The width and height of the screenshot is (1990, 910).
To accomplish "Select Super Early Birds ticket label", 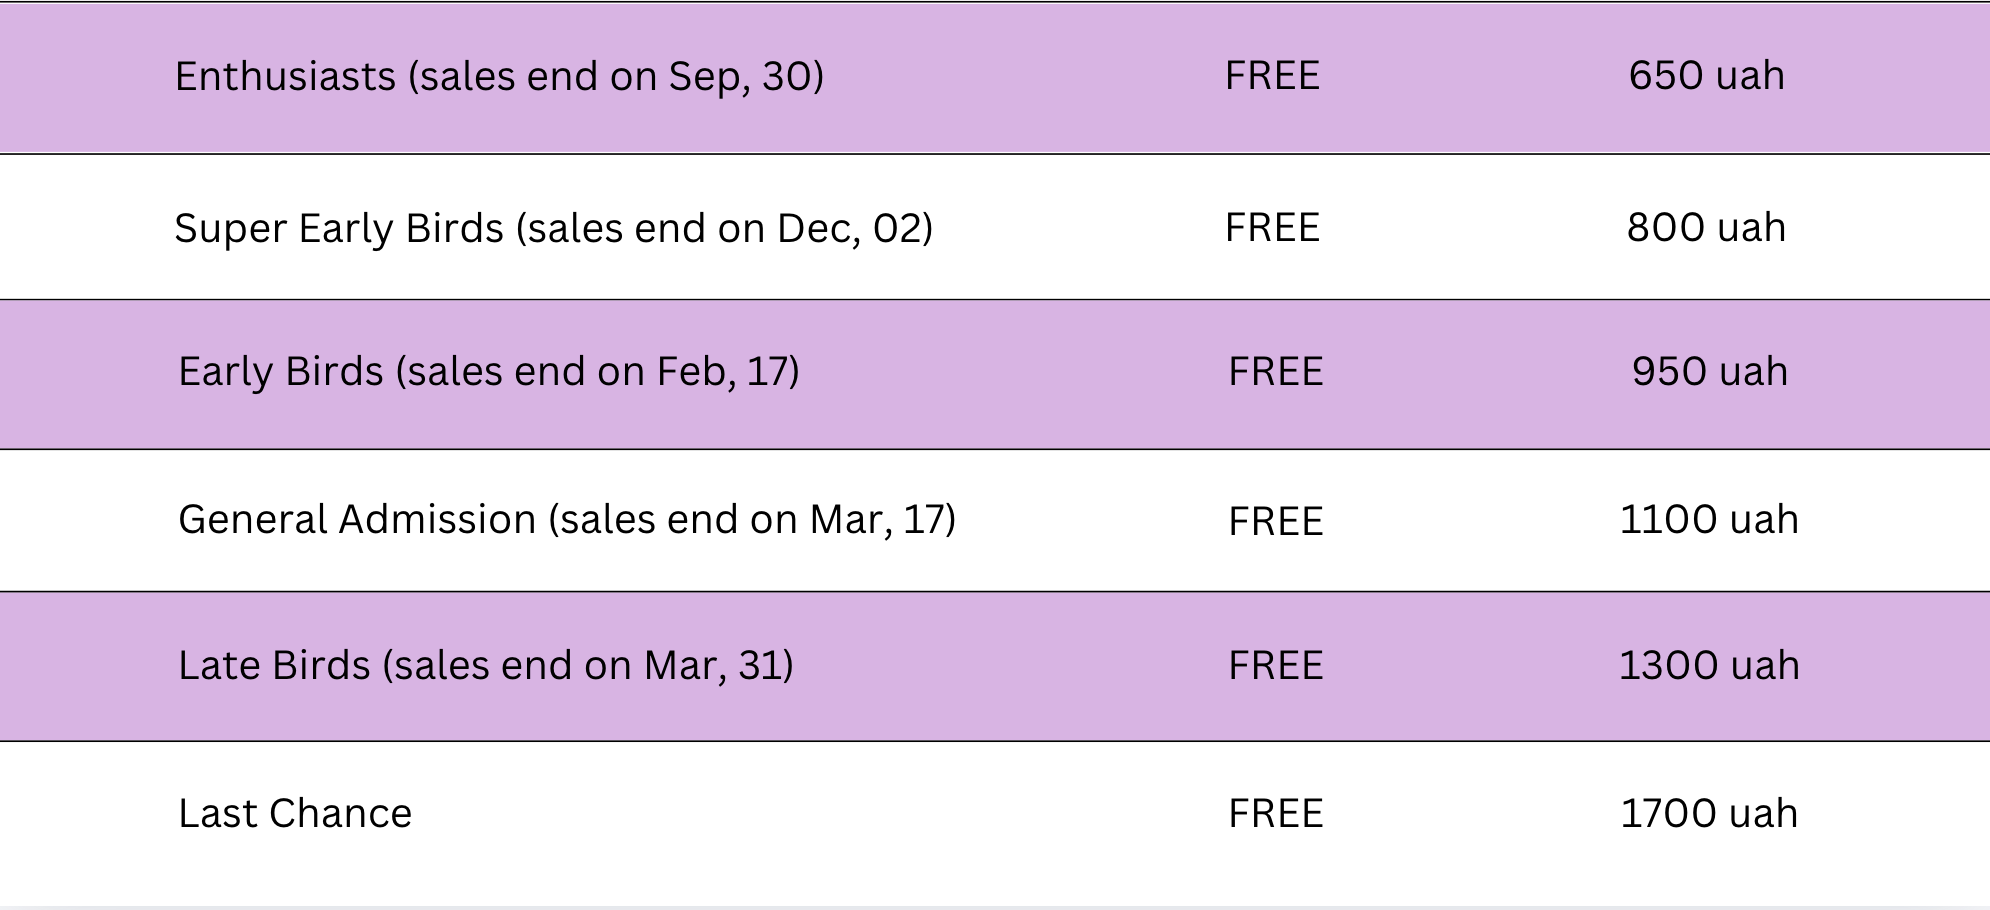I will (x=553, y=229).
